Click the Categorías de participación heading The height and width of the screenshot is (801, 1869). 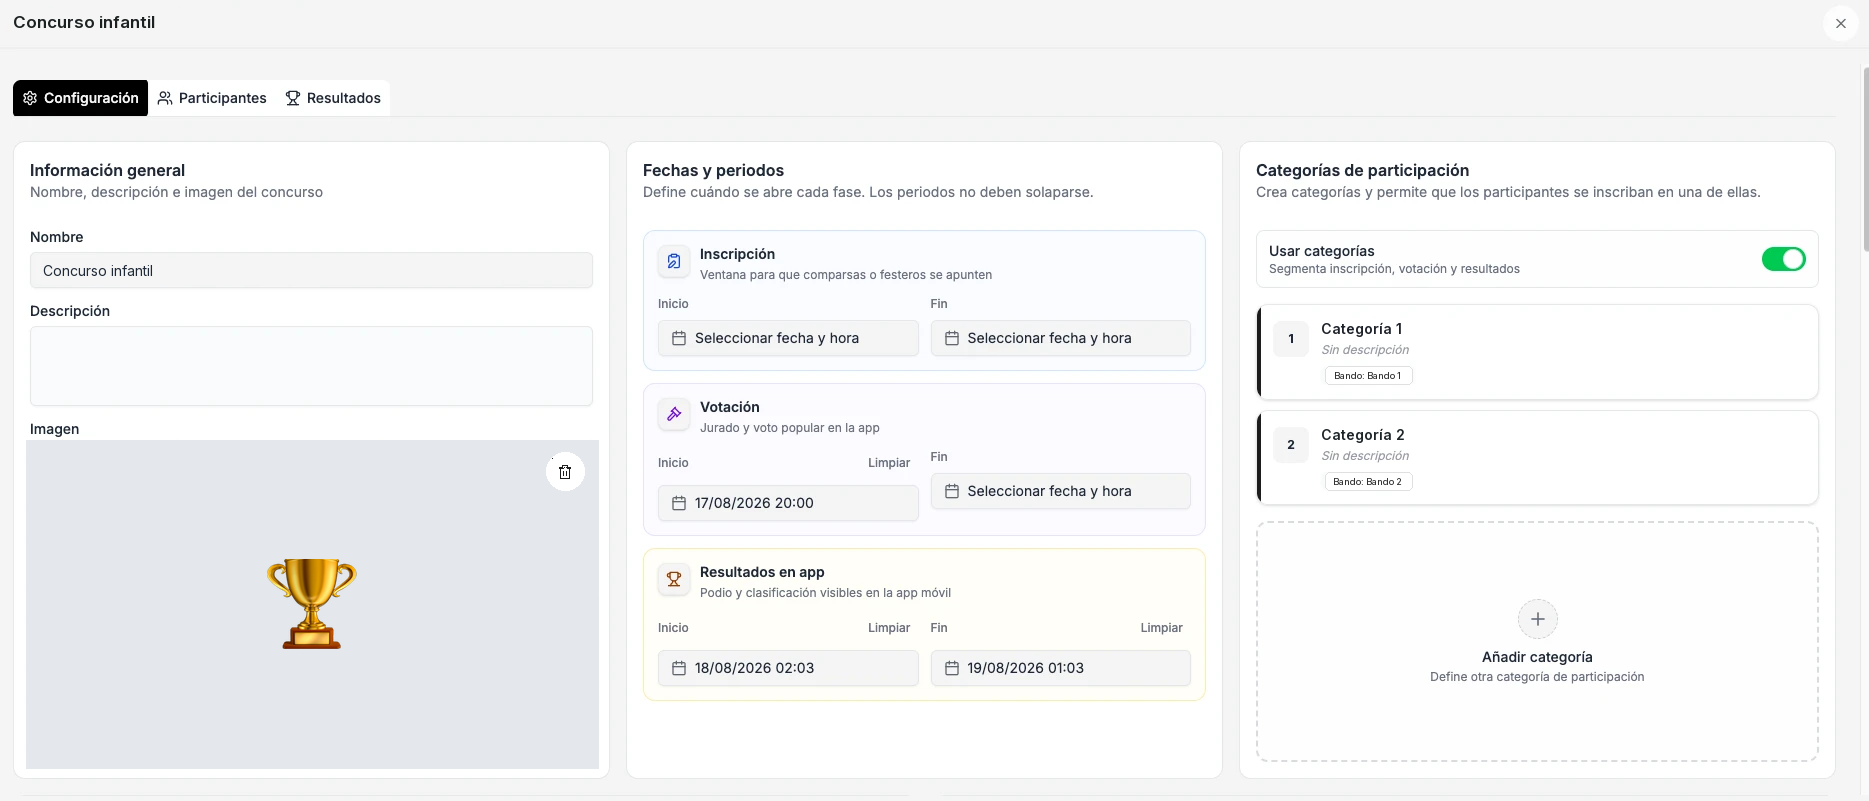(x=1362, y=170)
